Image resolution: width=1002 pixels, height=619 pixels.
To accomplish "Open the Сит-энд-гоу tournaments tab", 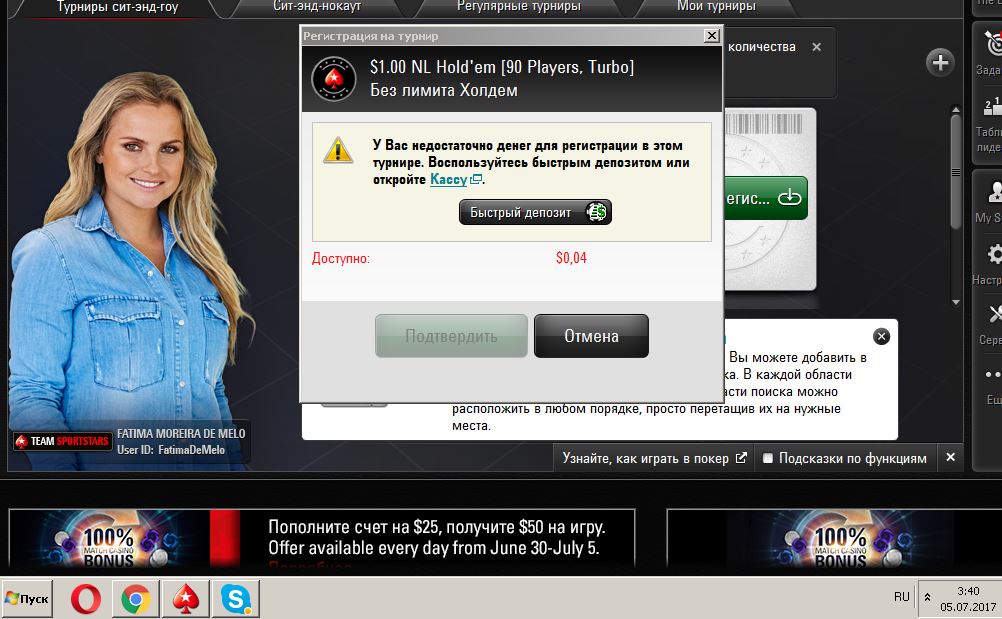I will point(118,7).
